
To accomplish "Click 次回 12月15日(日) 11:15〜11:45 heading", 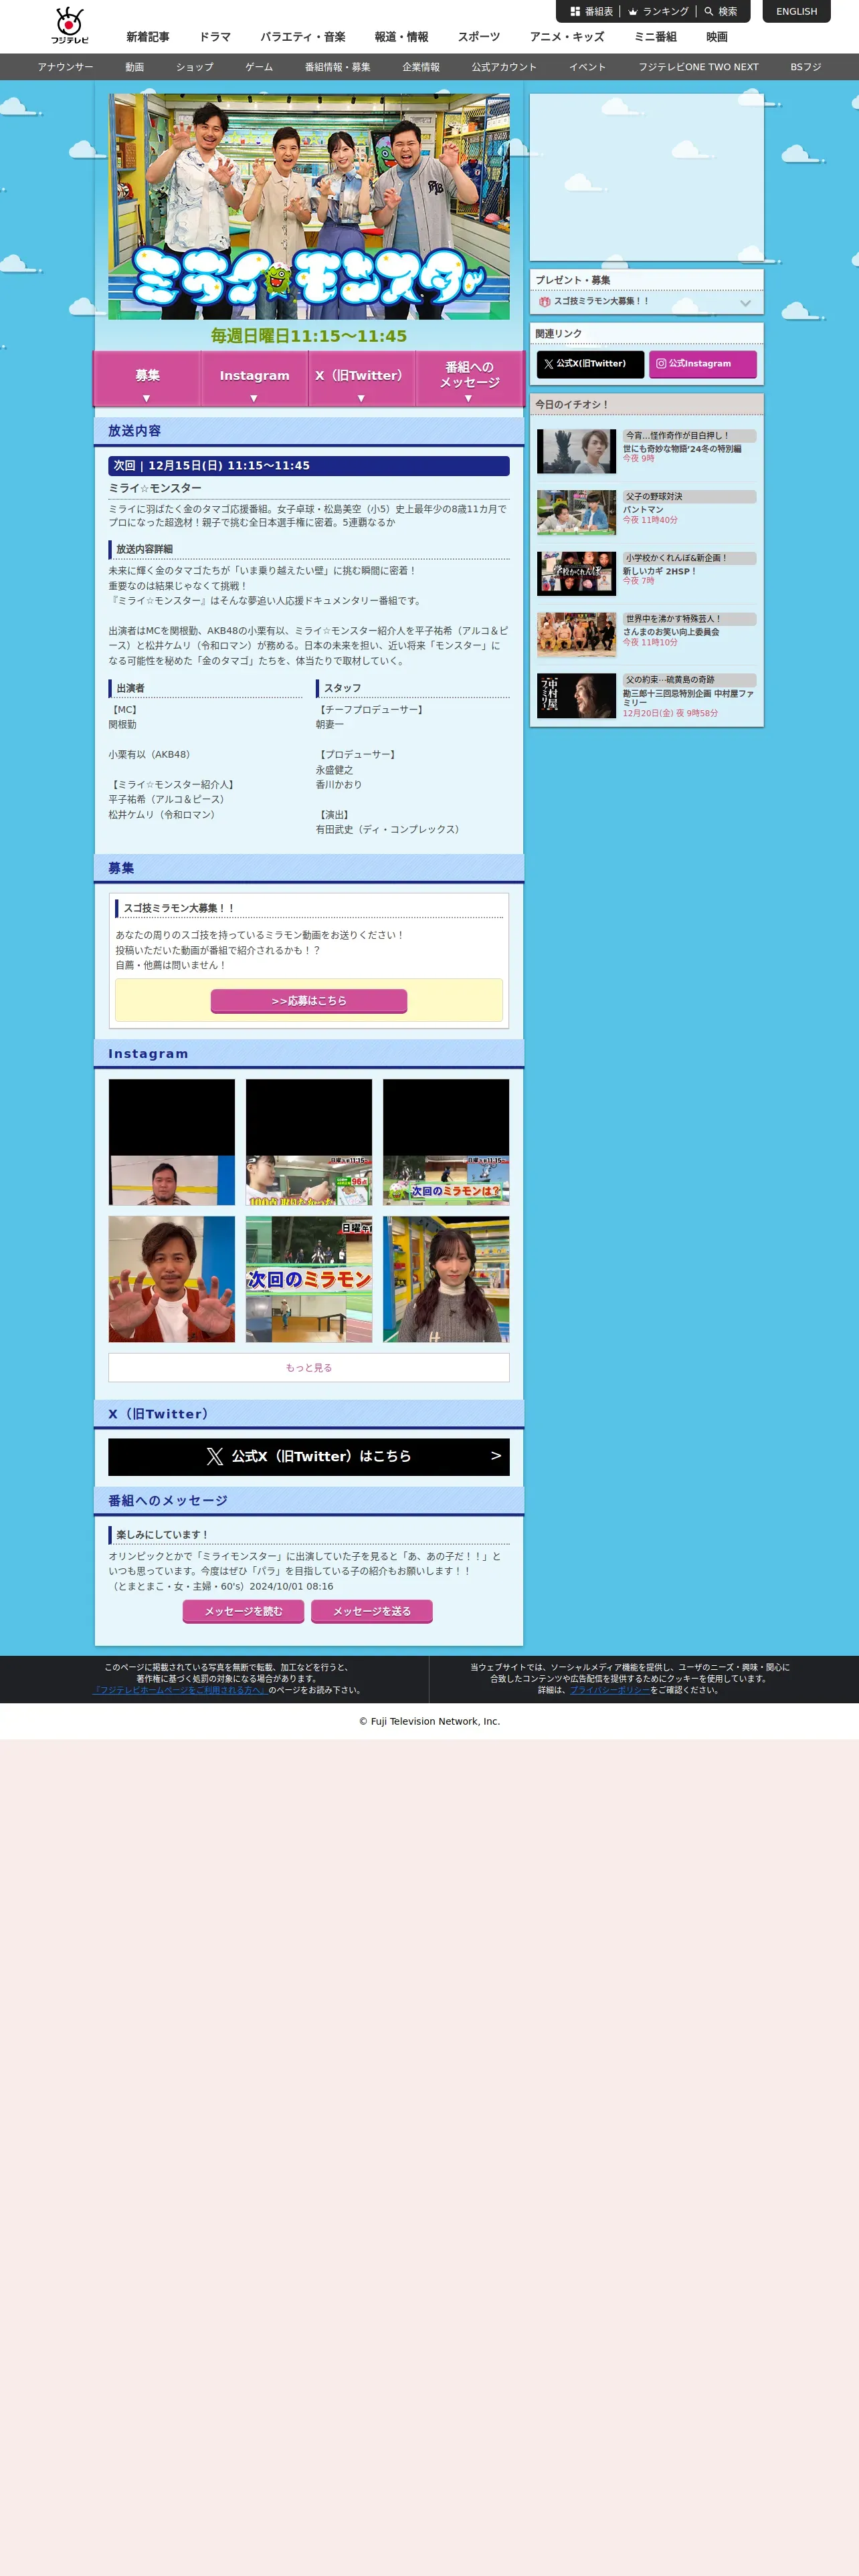I will coord(309,466).
